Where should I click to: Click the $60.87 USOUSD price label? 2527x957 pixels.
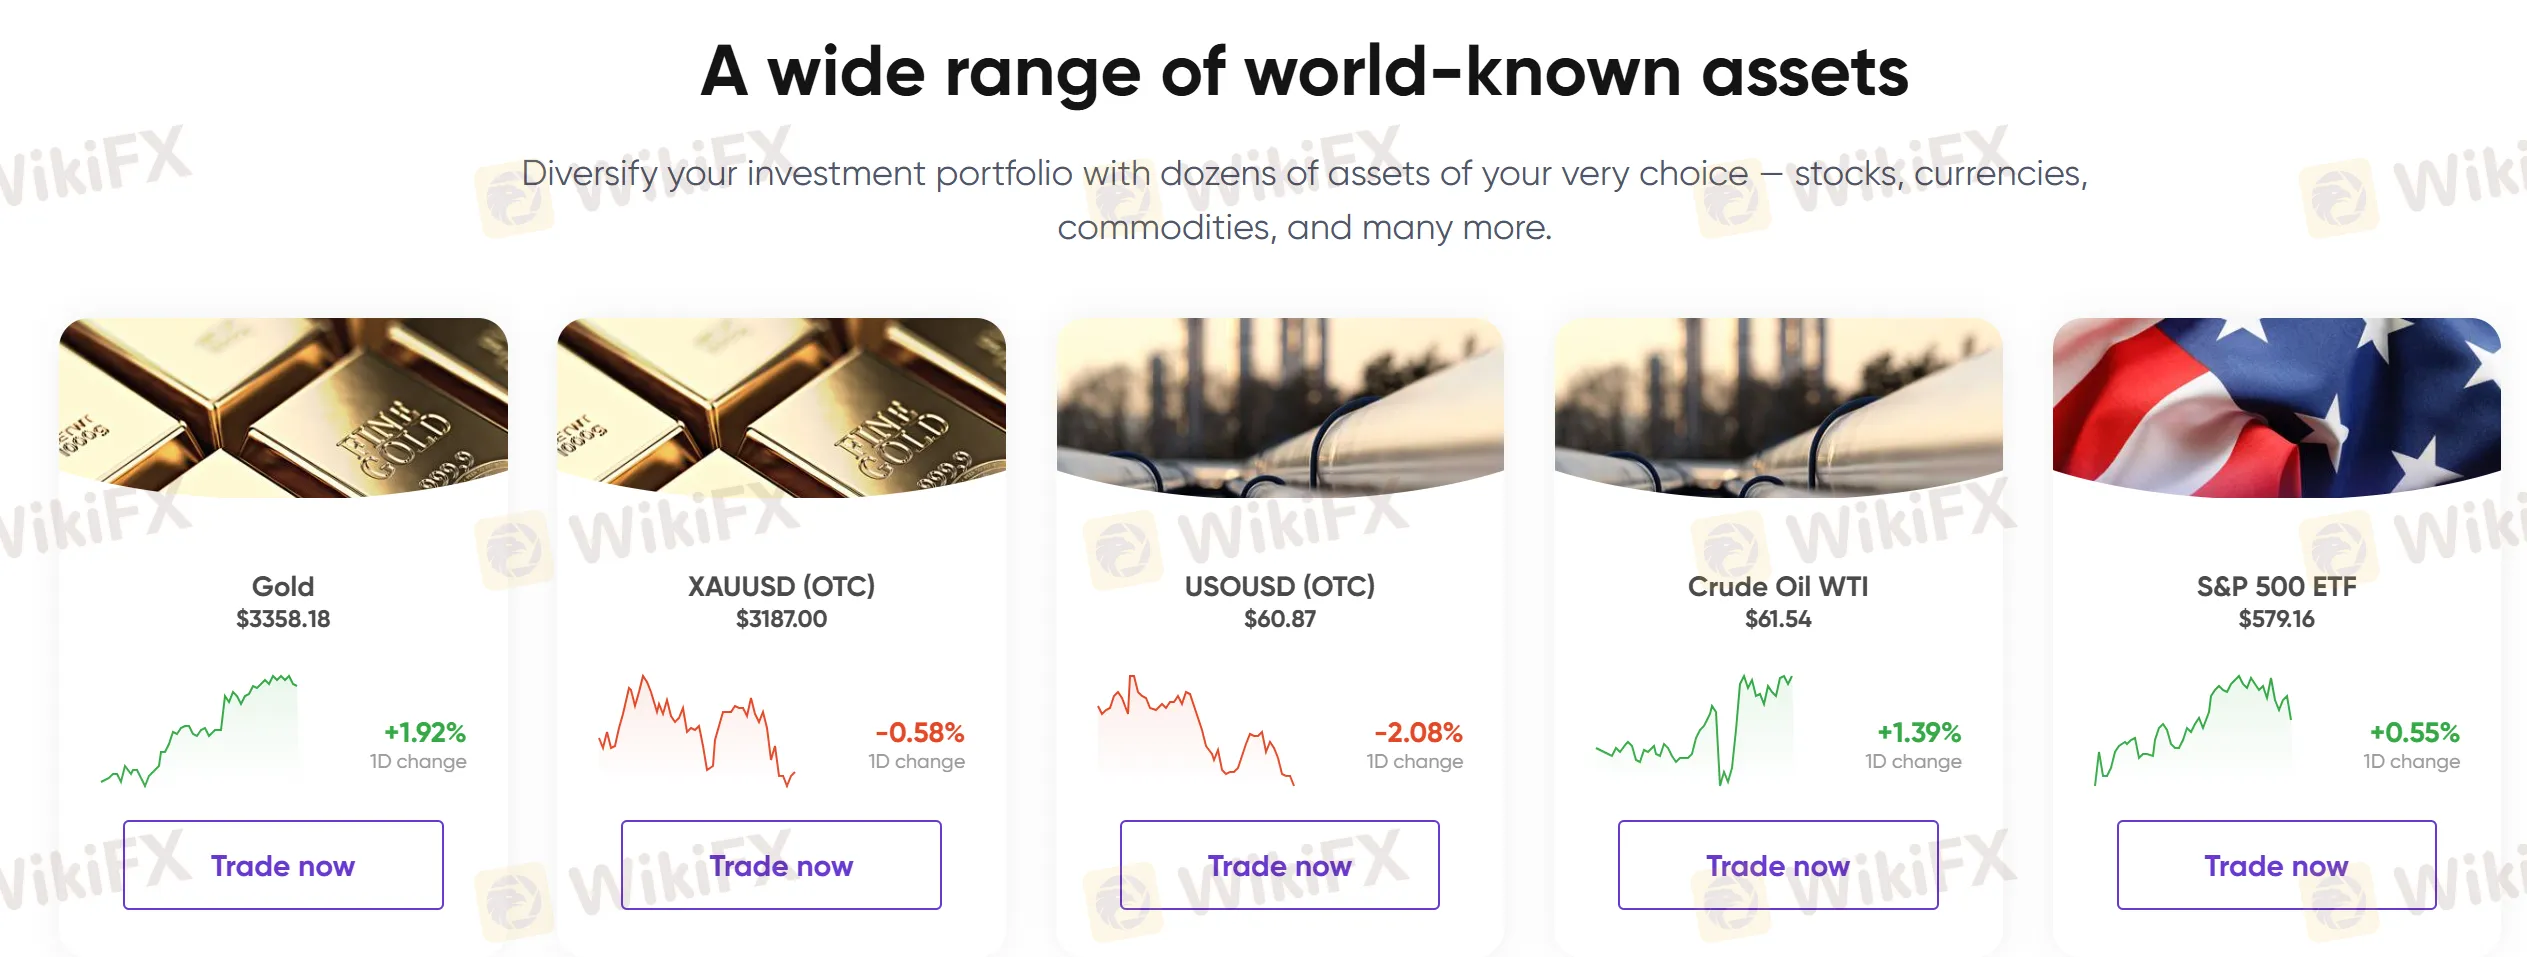(x=1279, y=618)
